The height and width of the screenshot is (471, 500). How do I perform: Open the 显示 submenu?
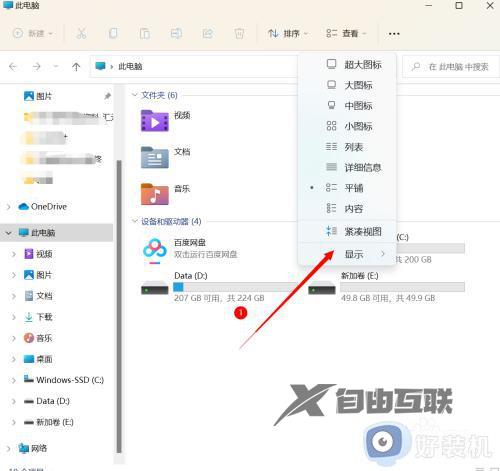(347, 254)
